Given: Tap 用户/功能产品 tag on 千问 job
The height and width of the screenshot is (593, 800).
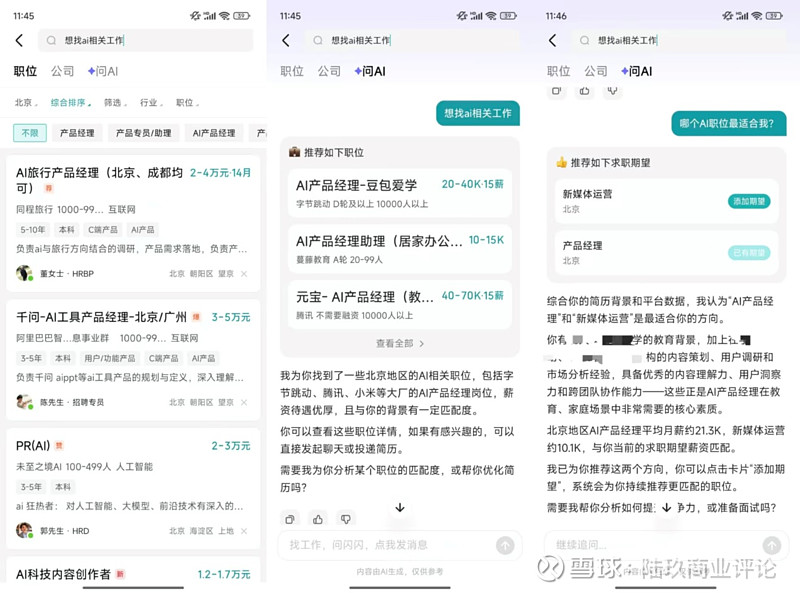Looking at the screenshot, I should tap(110, 358).
